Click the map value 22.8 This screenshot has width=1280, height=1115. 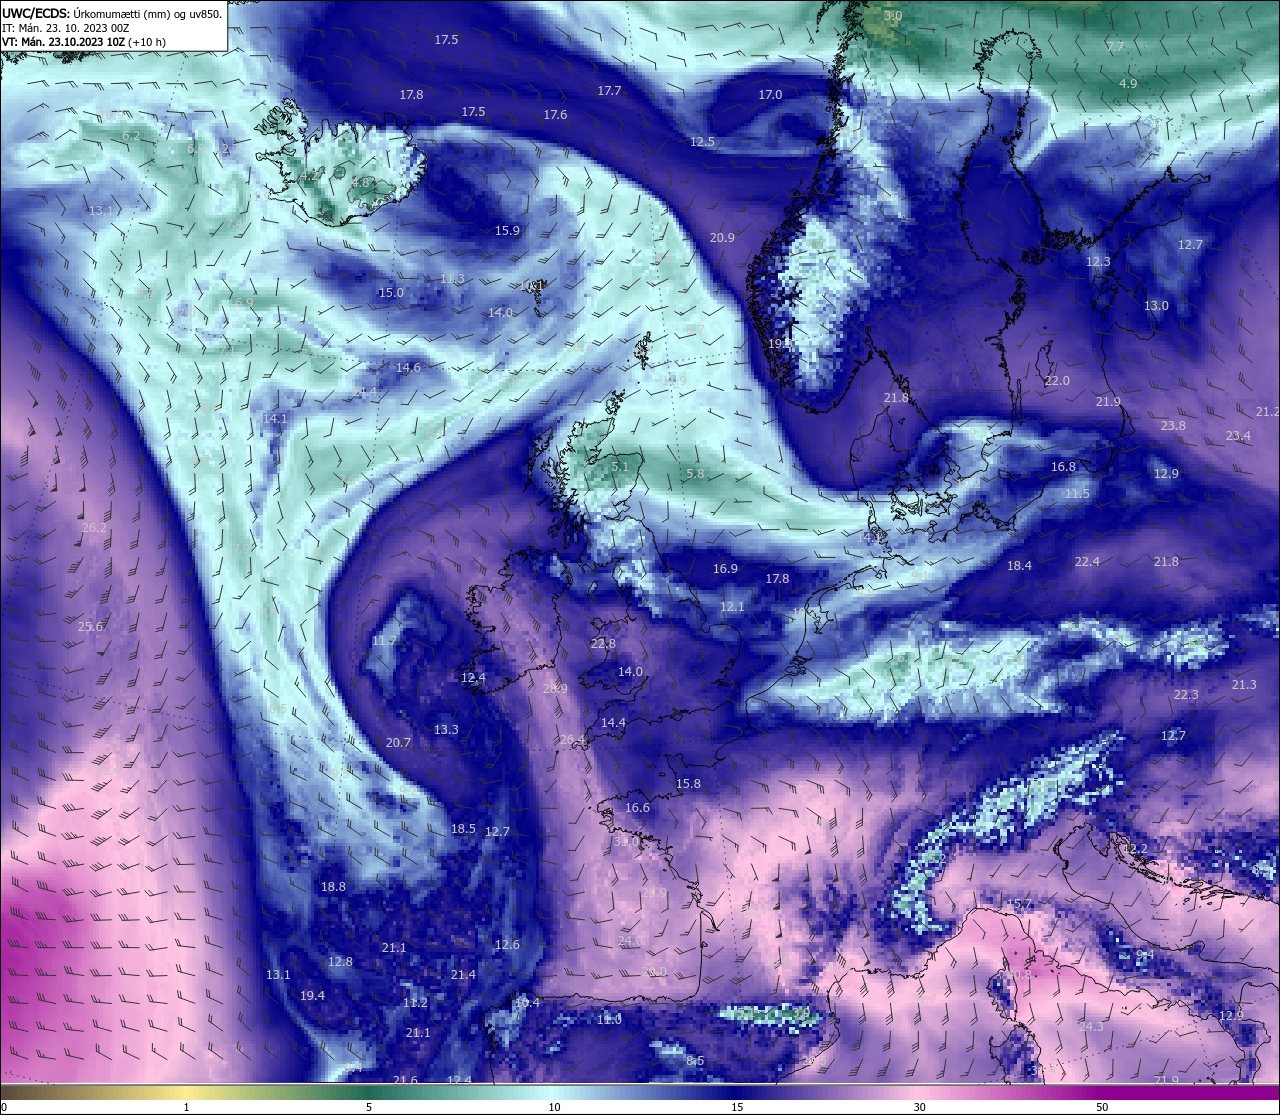tap(603, 644)
